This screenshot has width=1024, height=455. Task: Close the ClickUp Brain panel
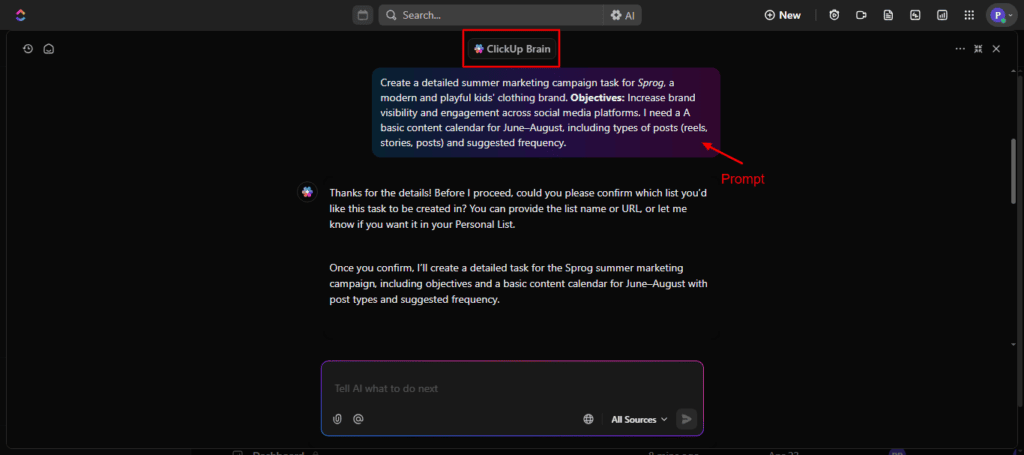[x=996, y=48]
